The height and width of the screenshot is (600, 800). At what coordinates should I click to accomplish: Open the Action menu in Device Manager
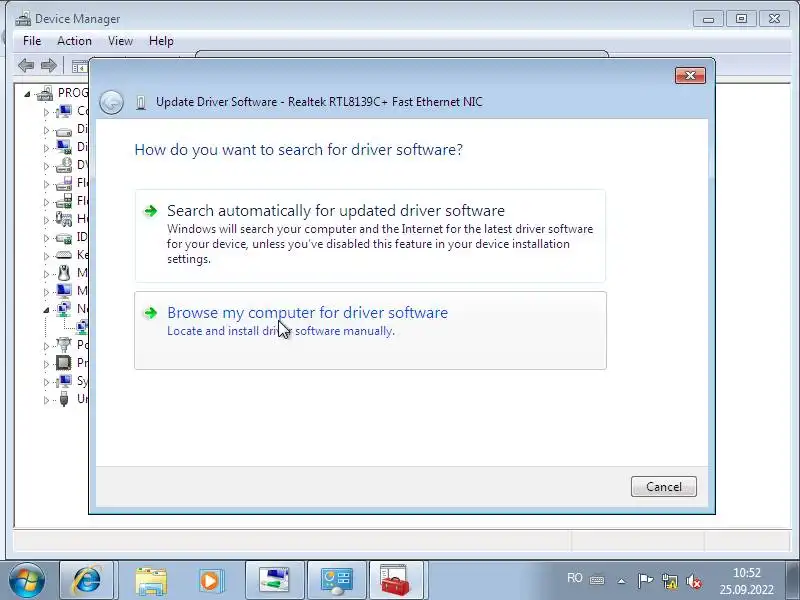point(74,41)
